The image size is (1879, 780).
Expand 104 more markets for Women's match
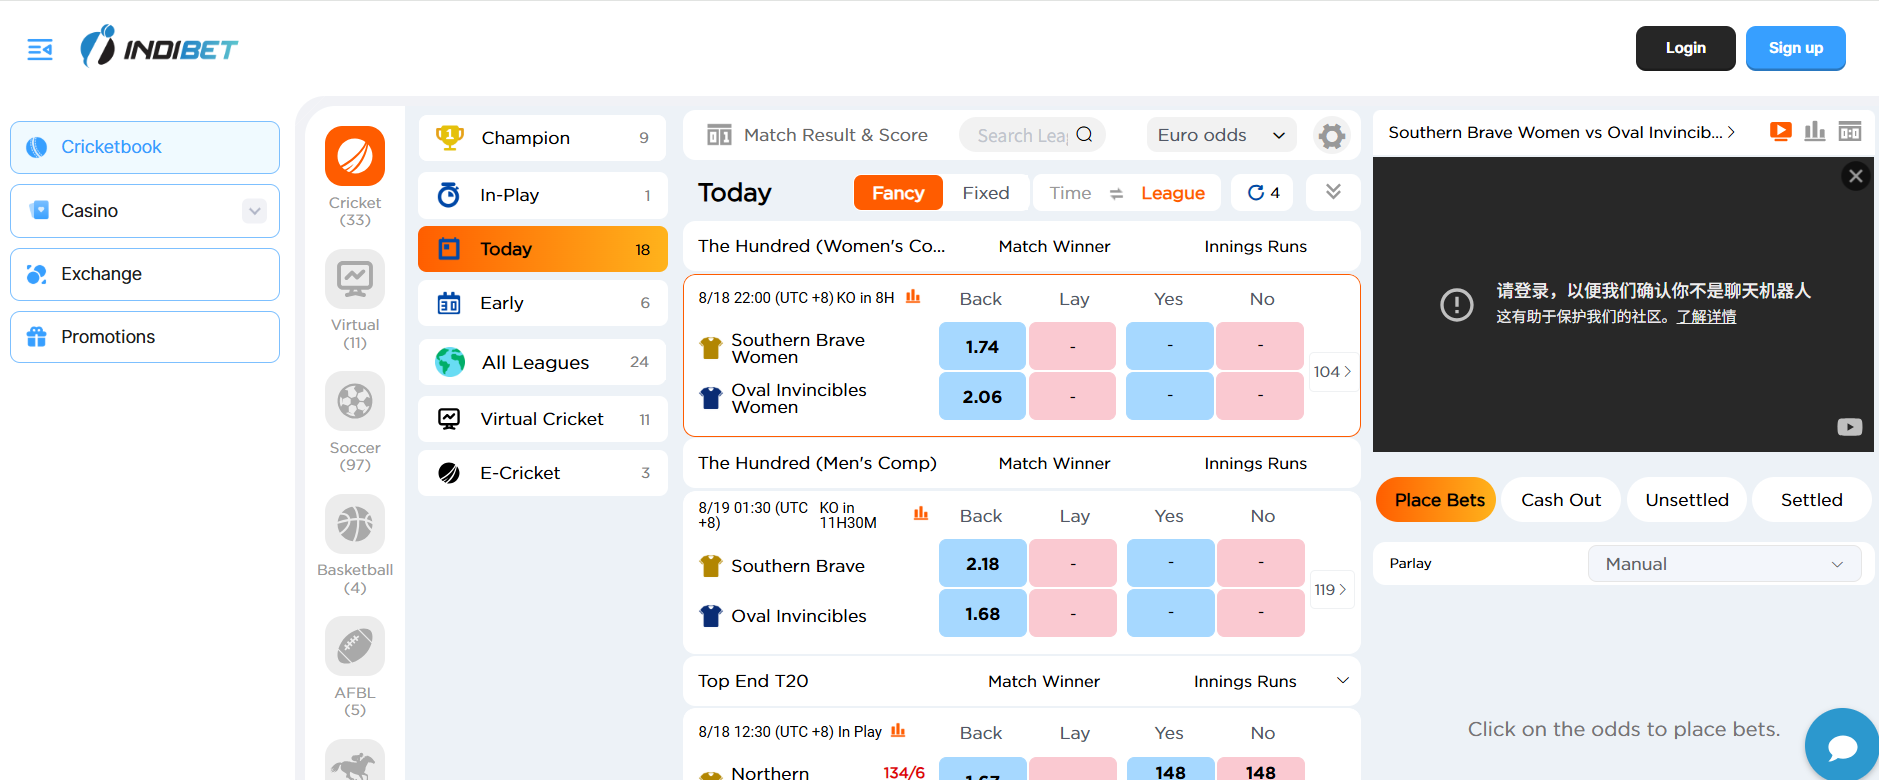pos(1332,372)
